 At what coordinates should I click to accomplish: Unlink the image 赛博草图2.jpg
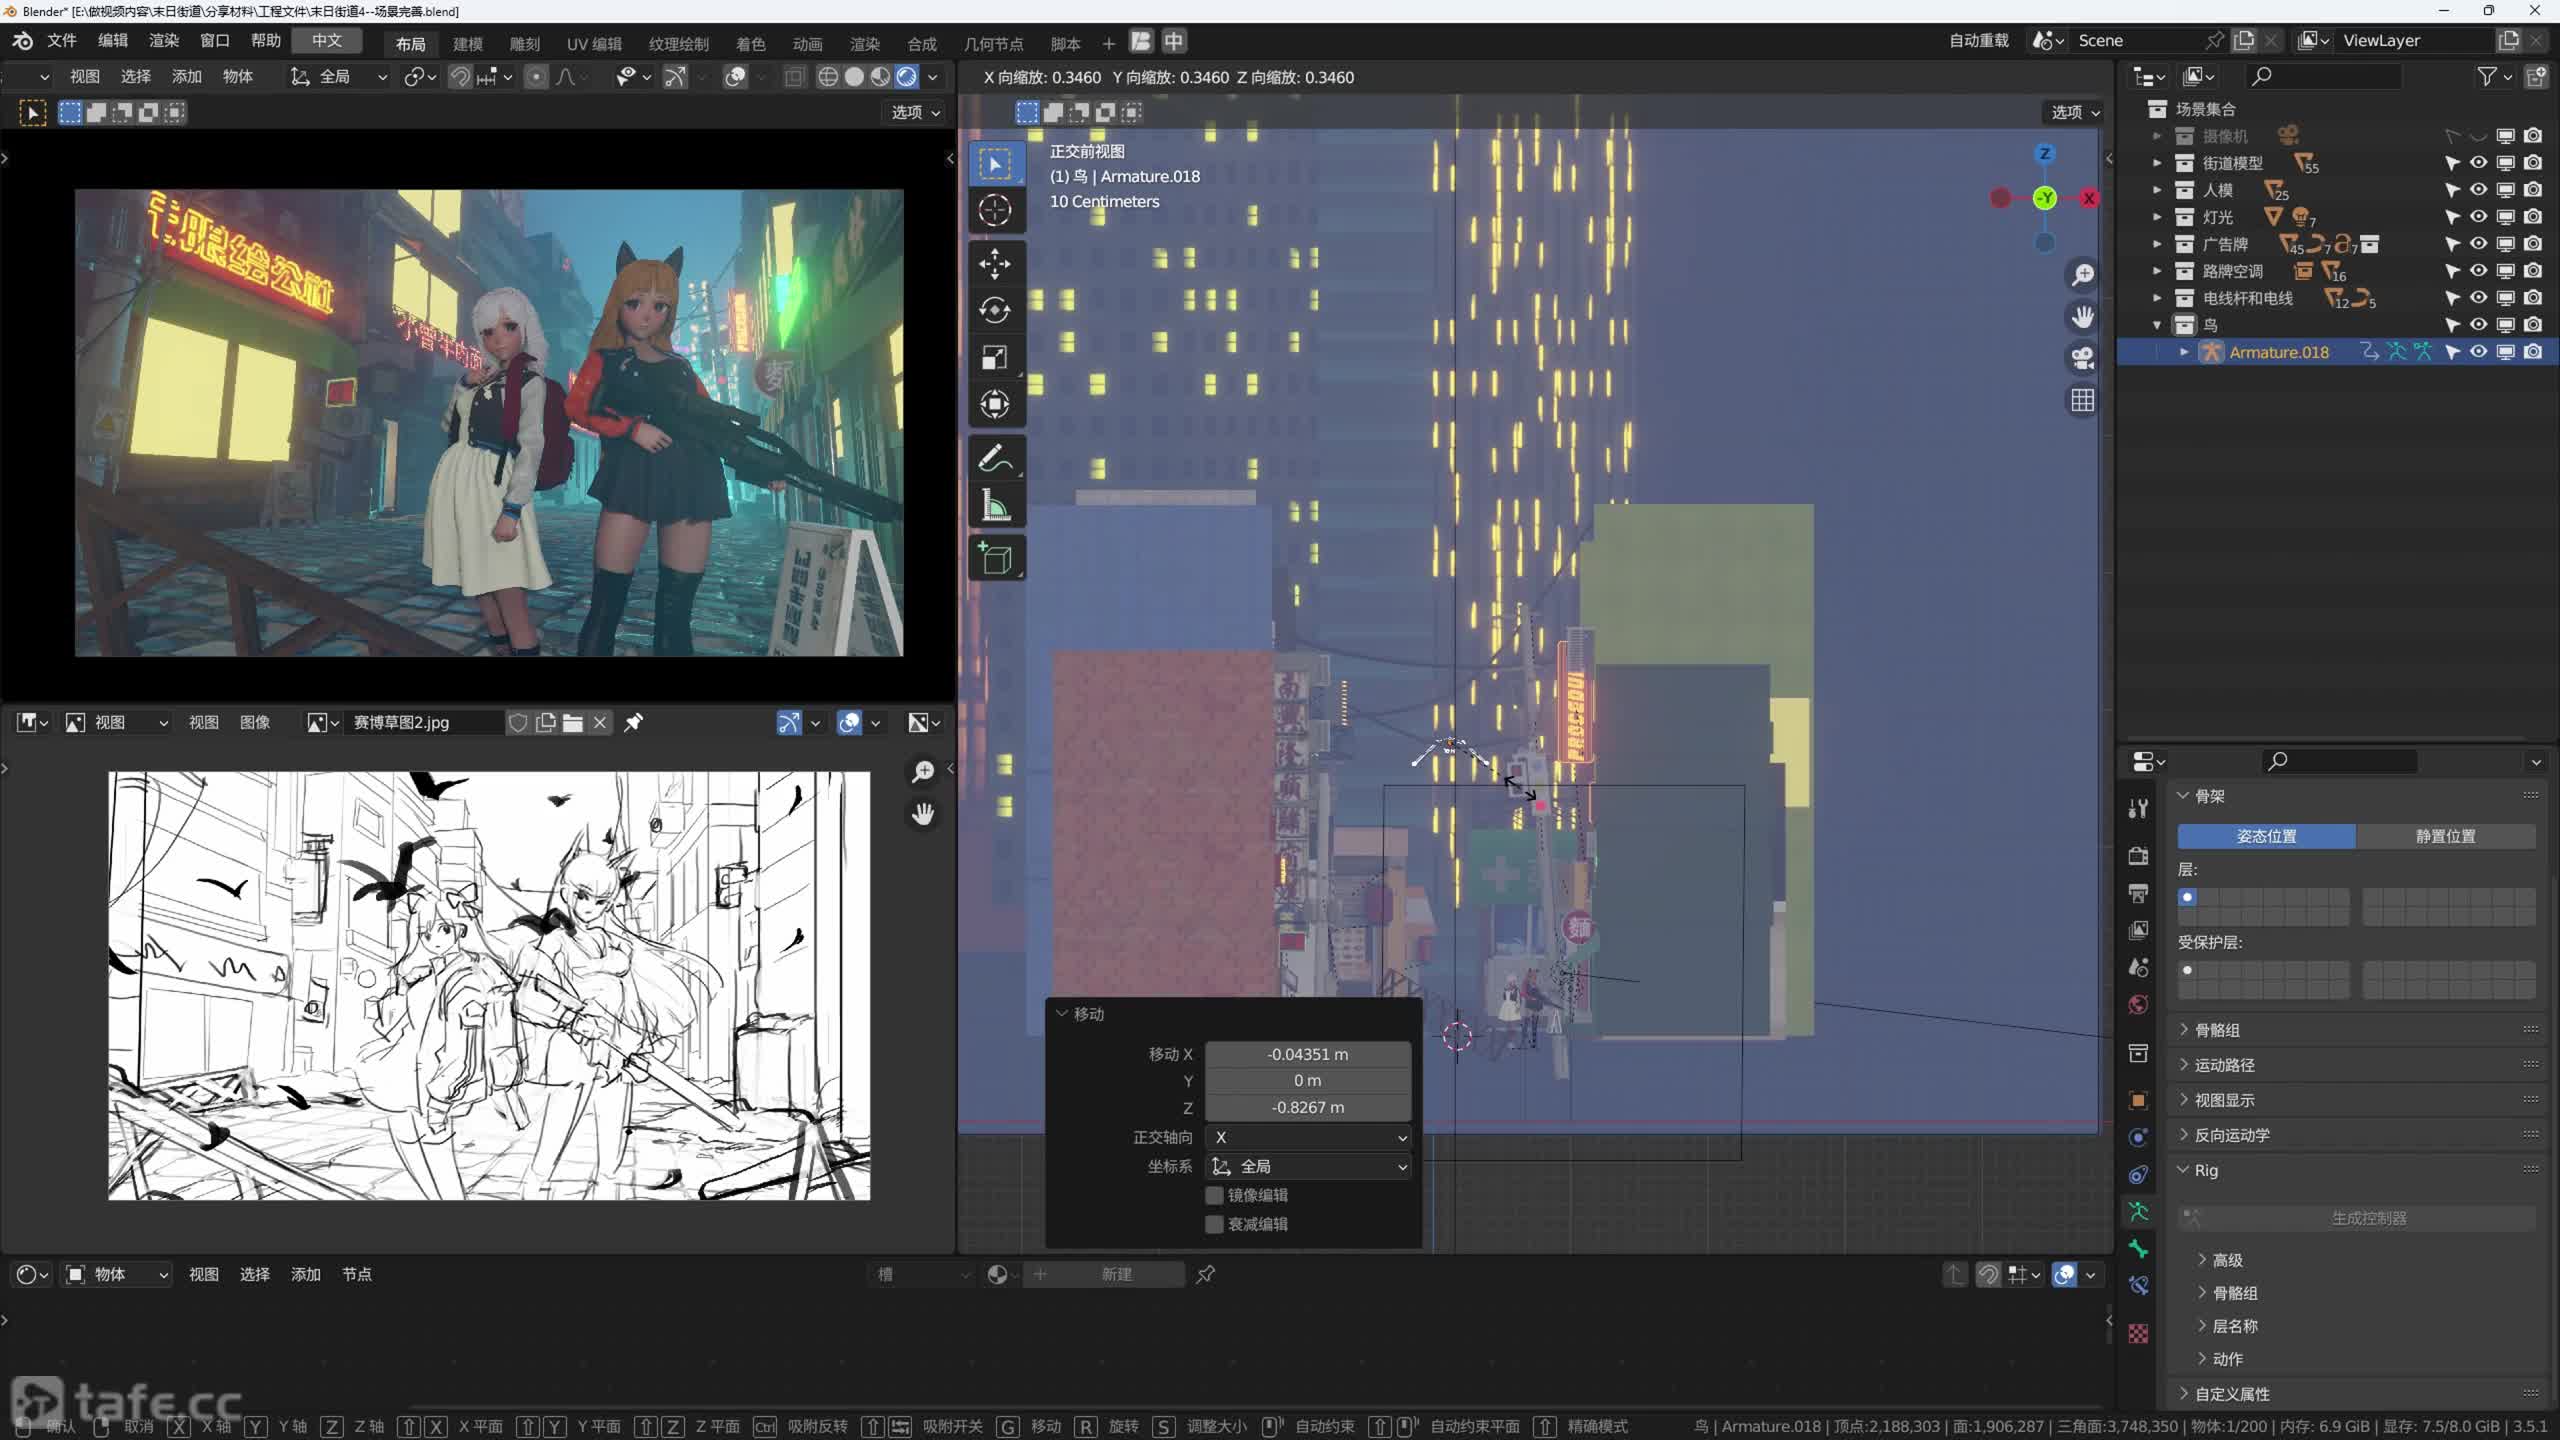coord(600,722)
